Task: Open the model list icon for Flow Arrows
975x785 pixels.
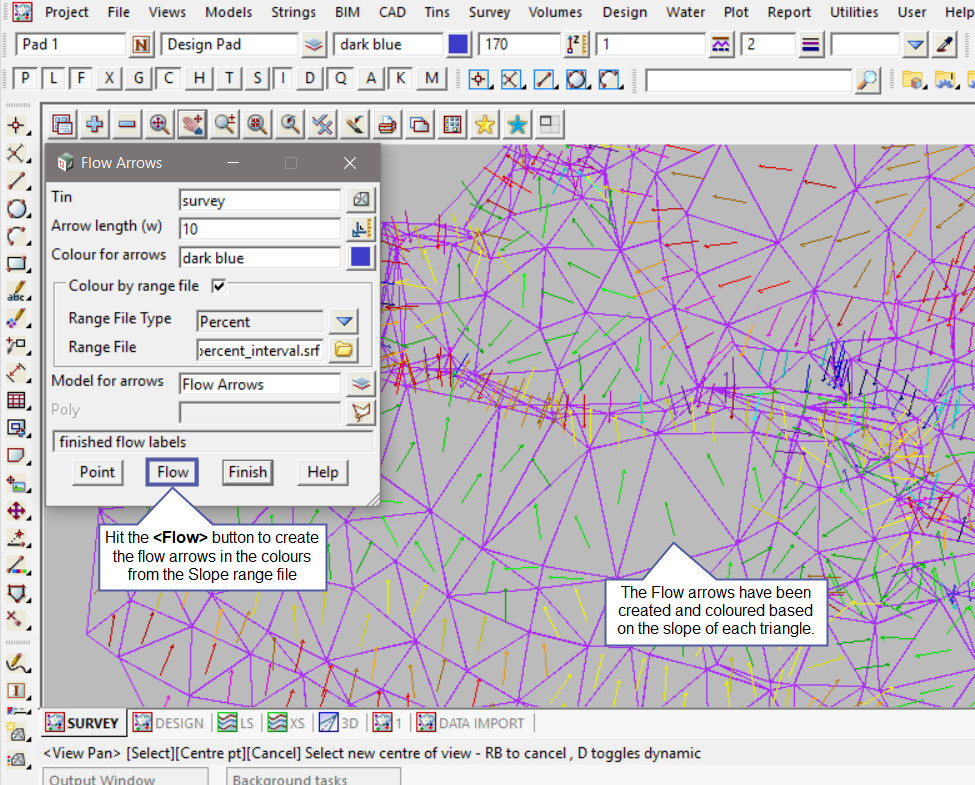Action: coord(361,384)
